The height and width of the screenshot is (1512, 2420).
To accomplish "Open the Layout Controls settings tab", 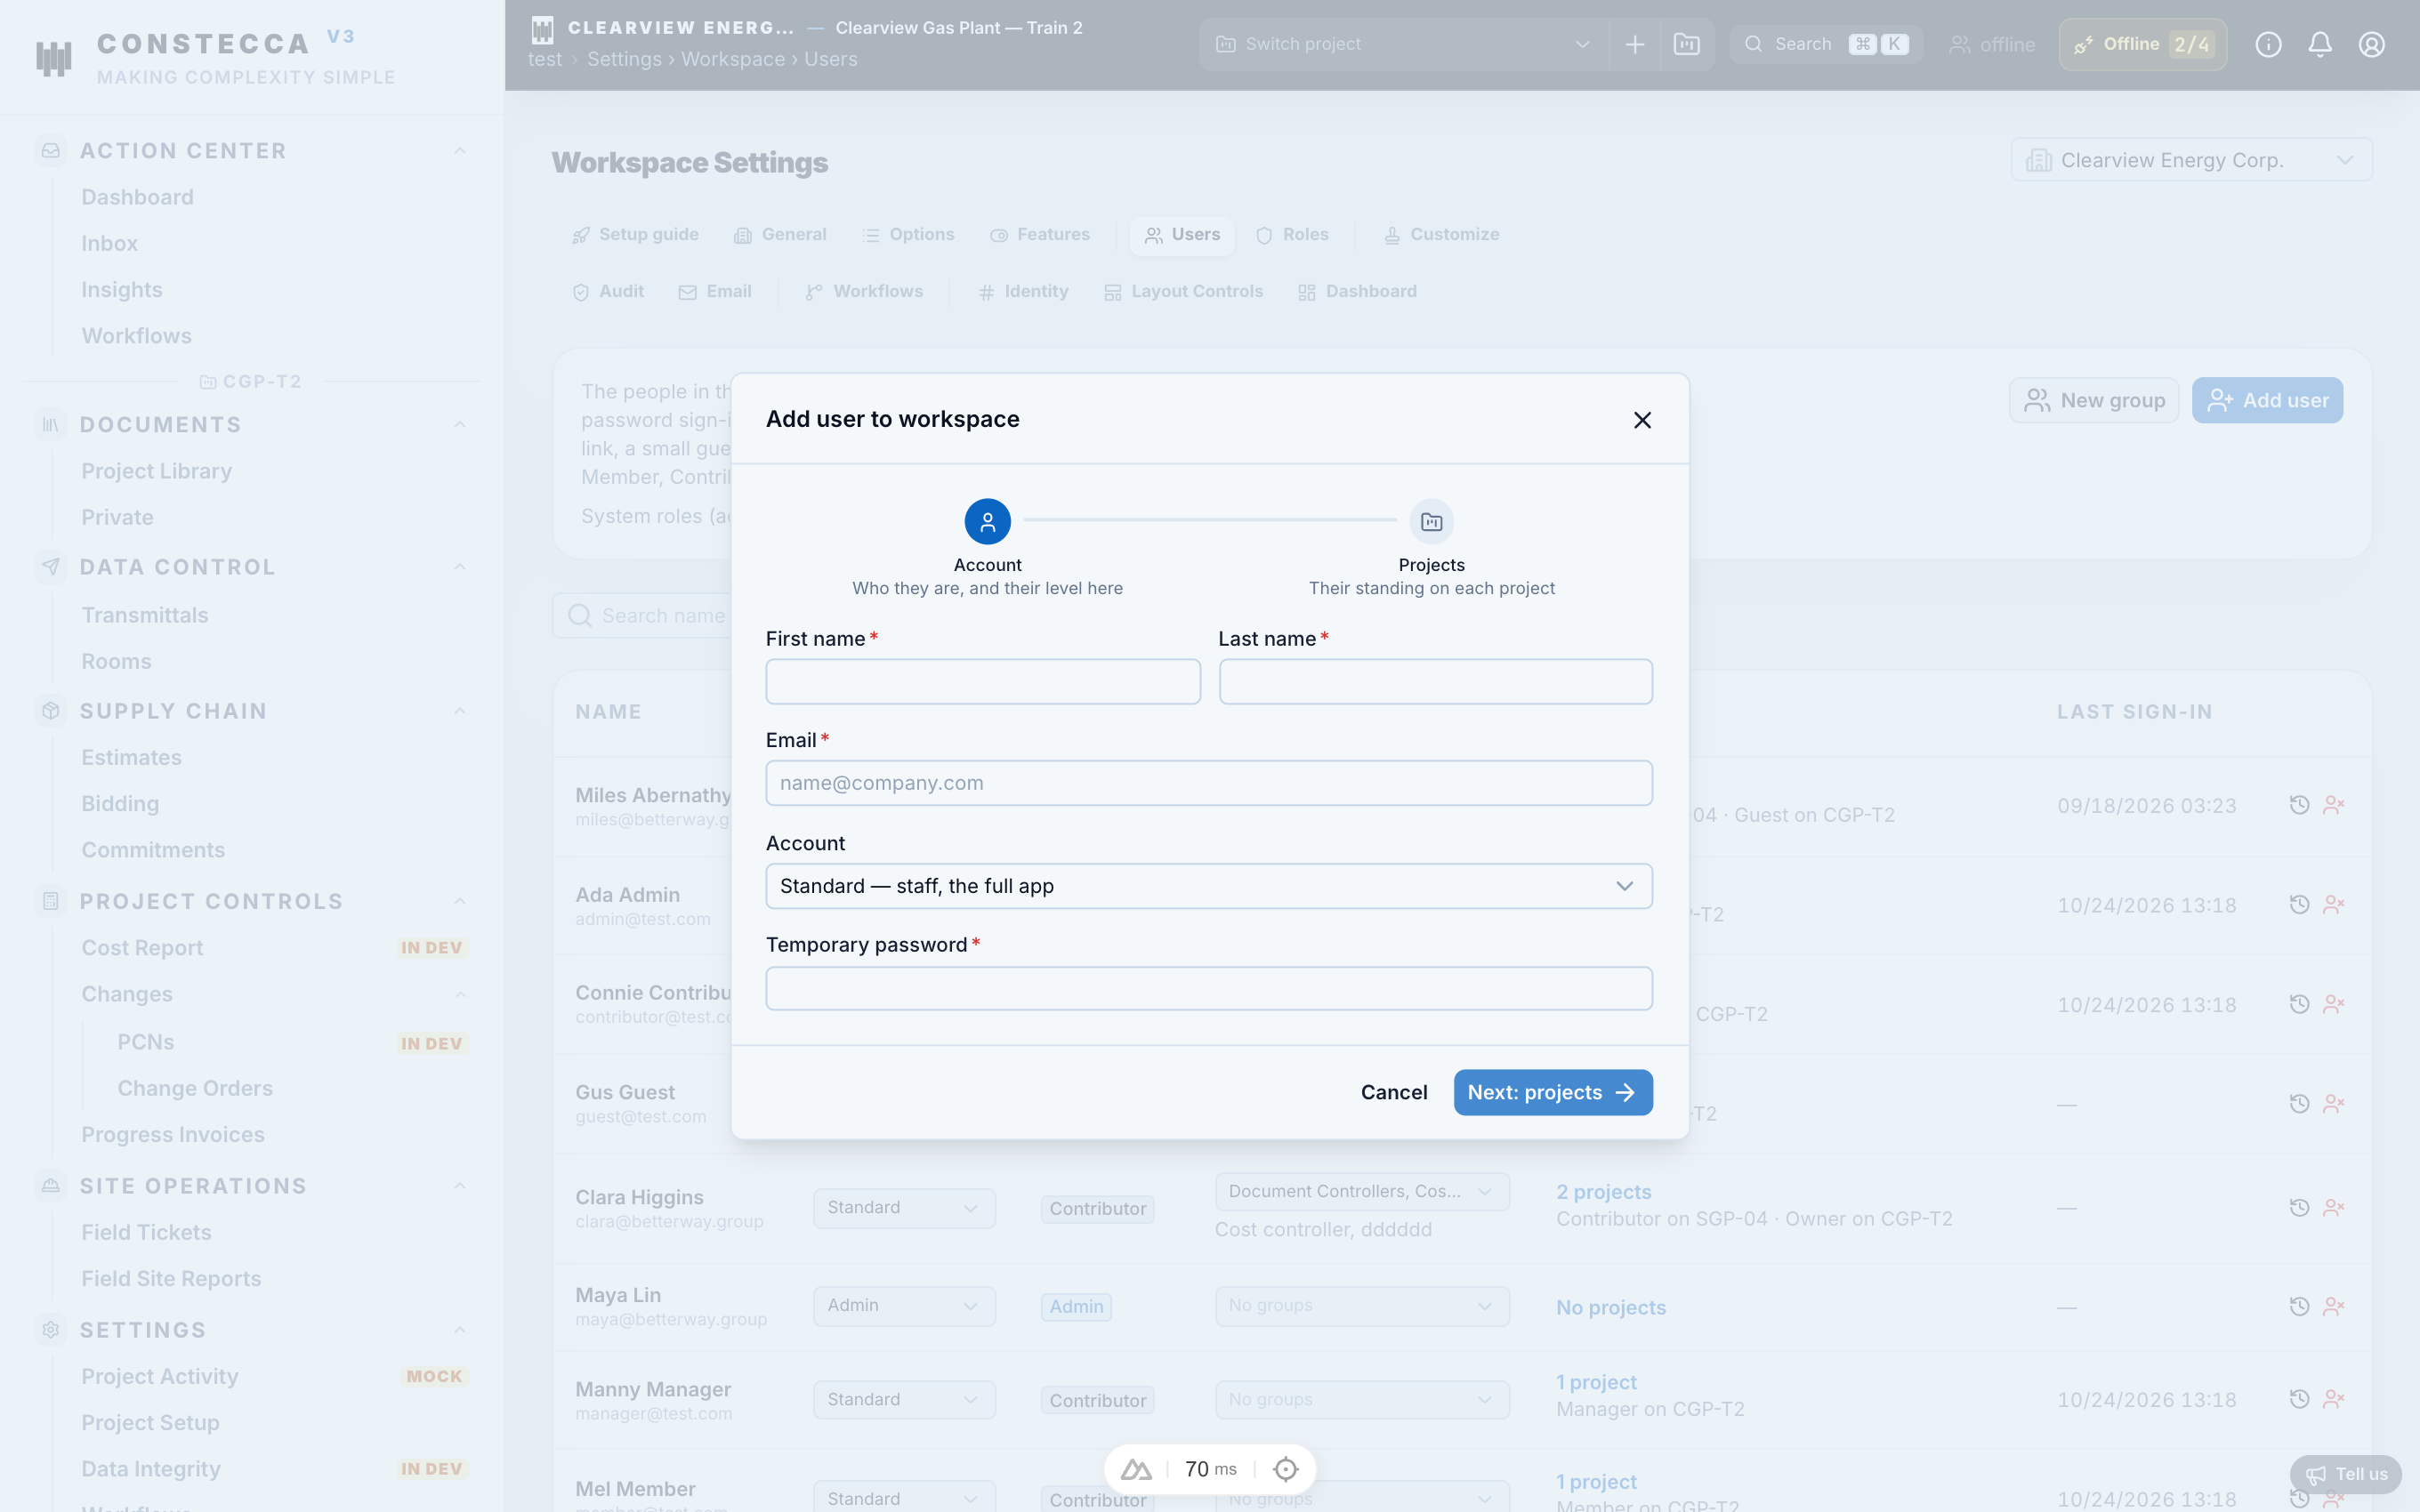I will (x=1183, y=291).
